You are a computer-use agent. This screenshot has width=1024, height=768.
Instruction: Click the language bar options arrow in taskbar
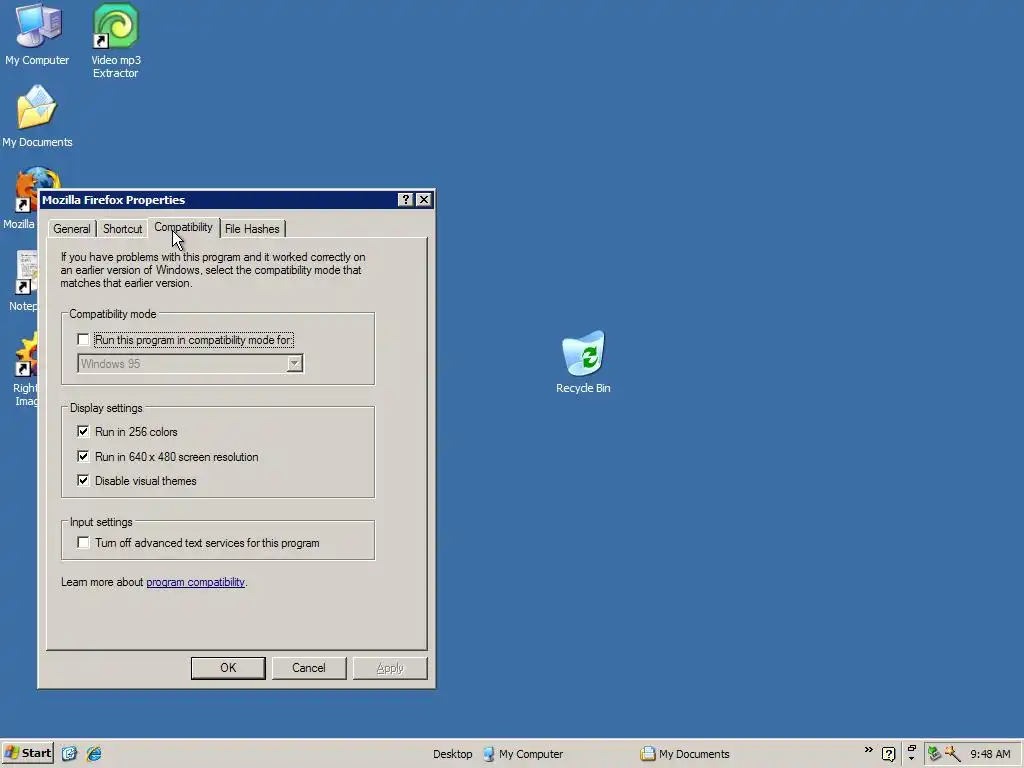coord(912,758)
